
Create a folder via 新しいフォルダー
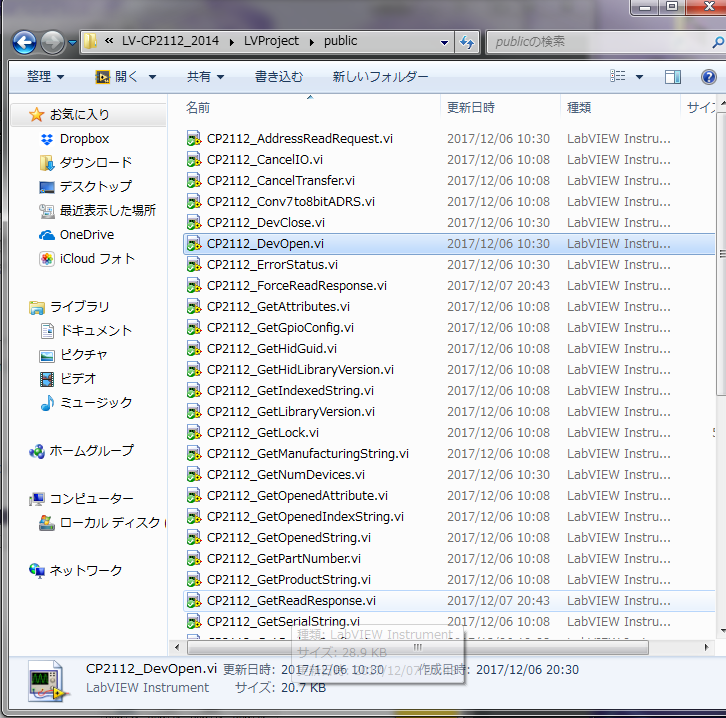380,76
